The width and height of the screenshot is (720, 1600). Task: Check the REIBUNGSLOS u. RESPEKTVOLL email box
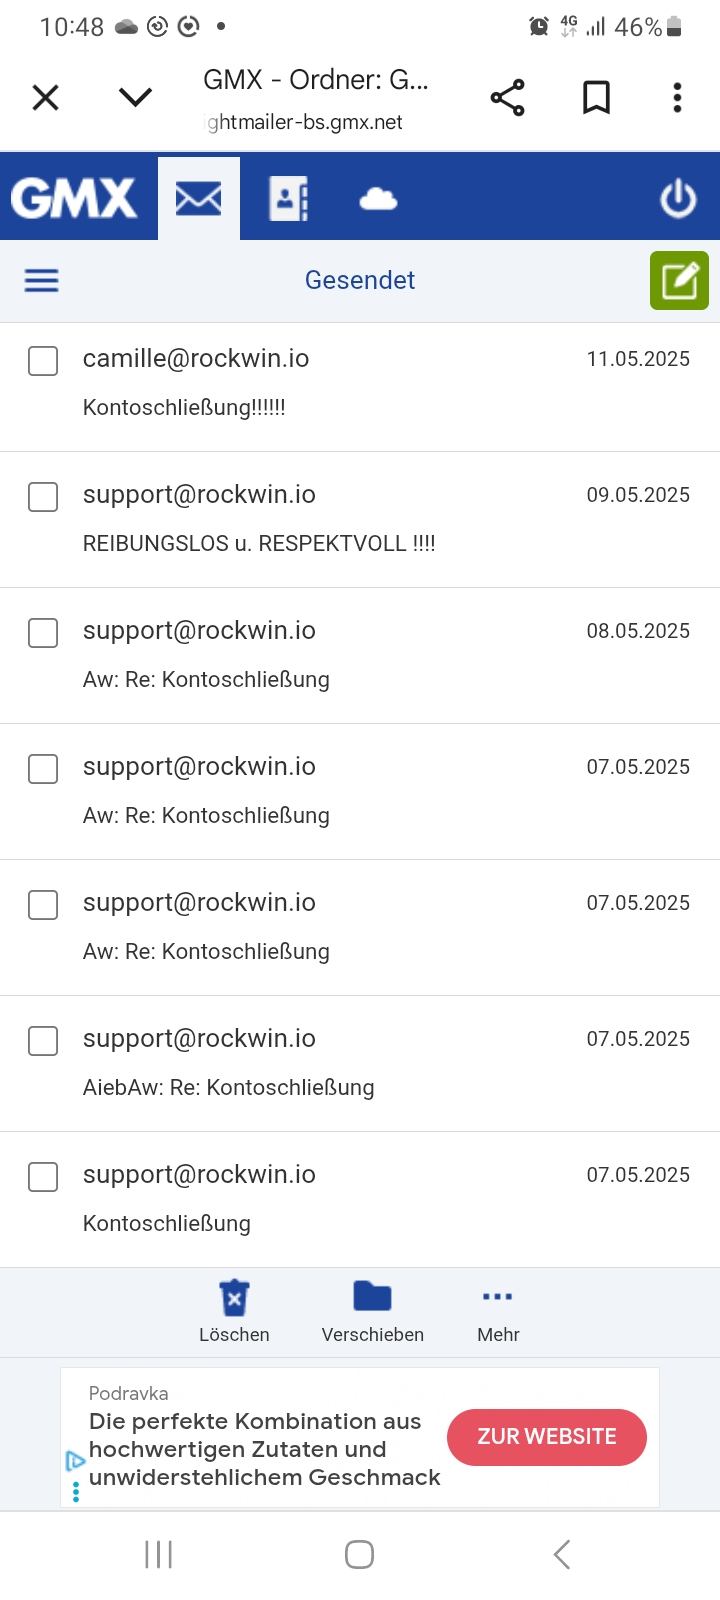click(x=43, y=497)
